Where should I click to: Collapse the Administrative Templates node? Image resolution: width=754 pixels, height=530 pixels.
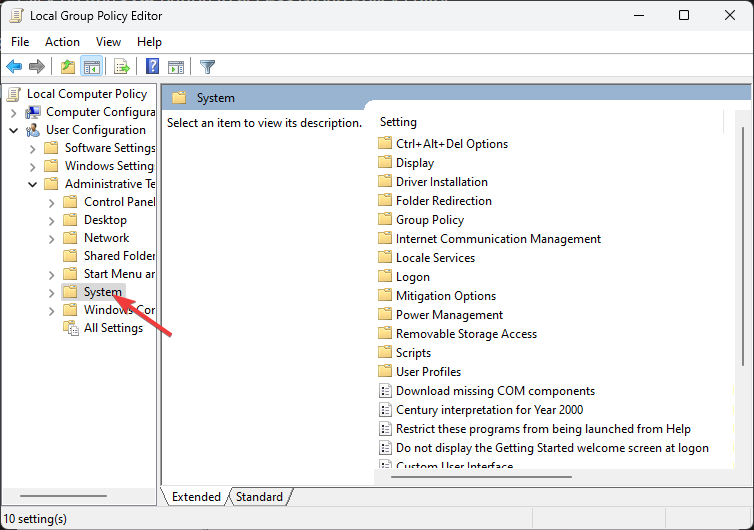point(32,184)
